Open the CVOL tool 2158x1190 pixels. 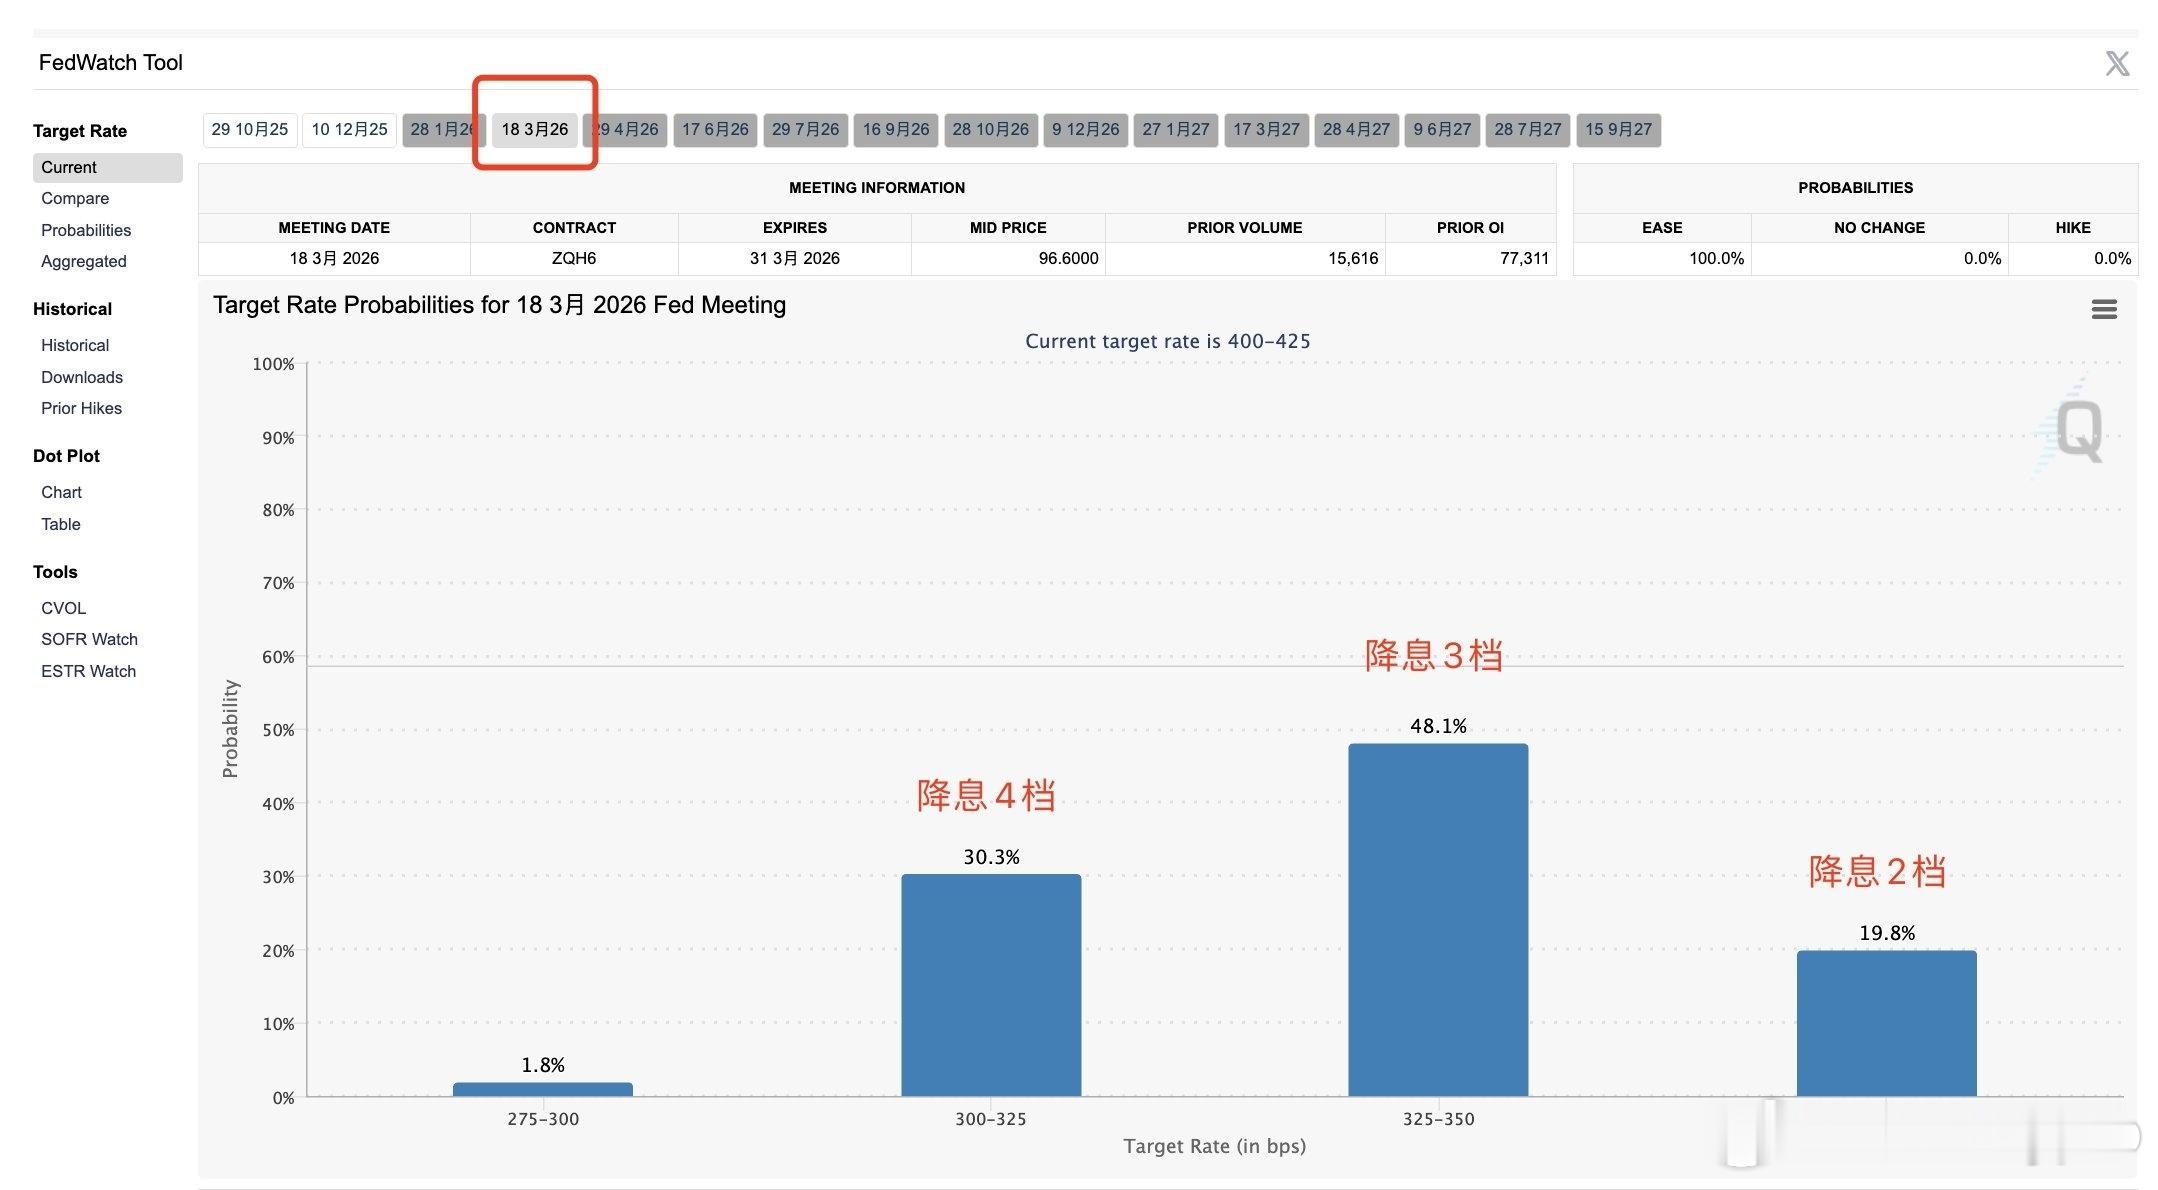point(63,608)
